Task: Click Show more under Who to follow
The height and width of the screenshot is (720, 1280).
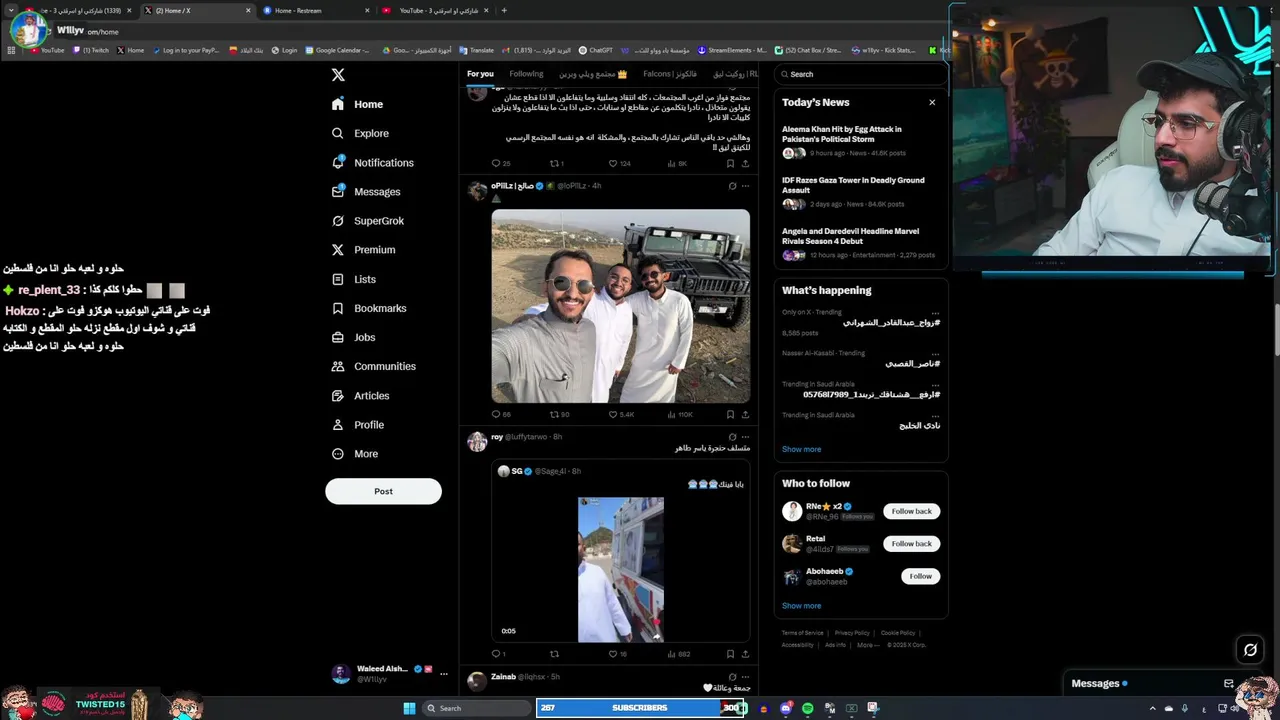Action: (801, 606)
